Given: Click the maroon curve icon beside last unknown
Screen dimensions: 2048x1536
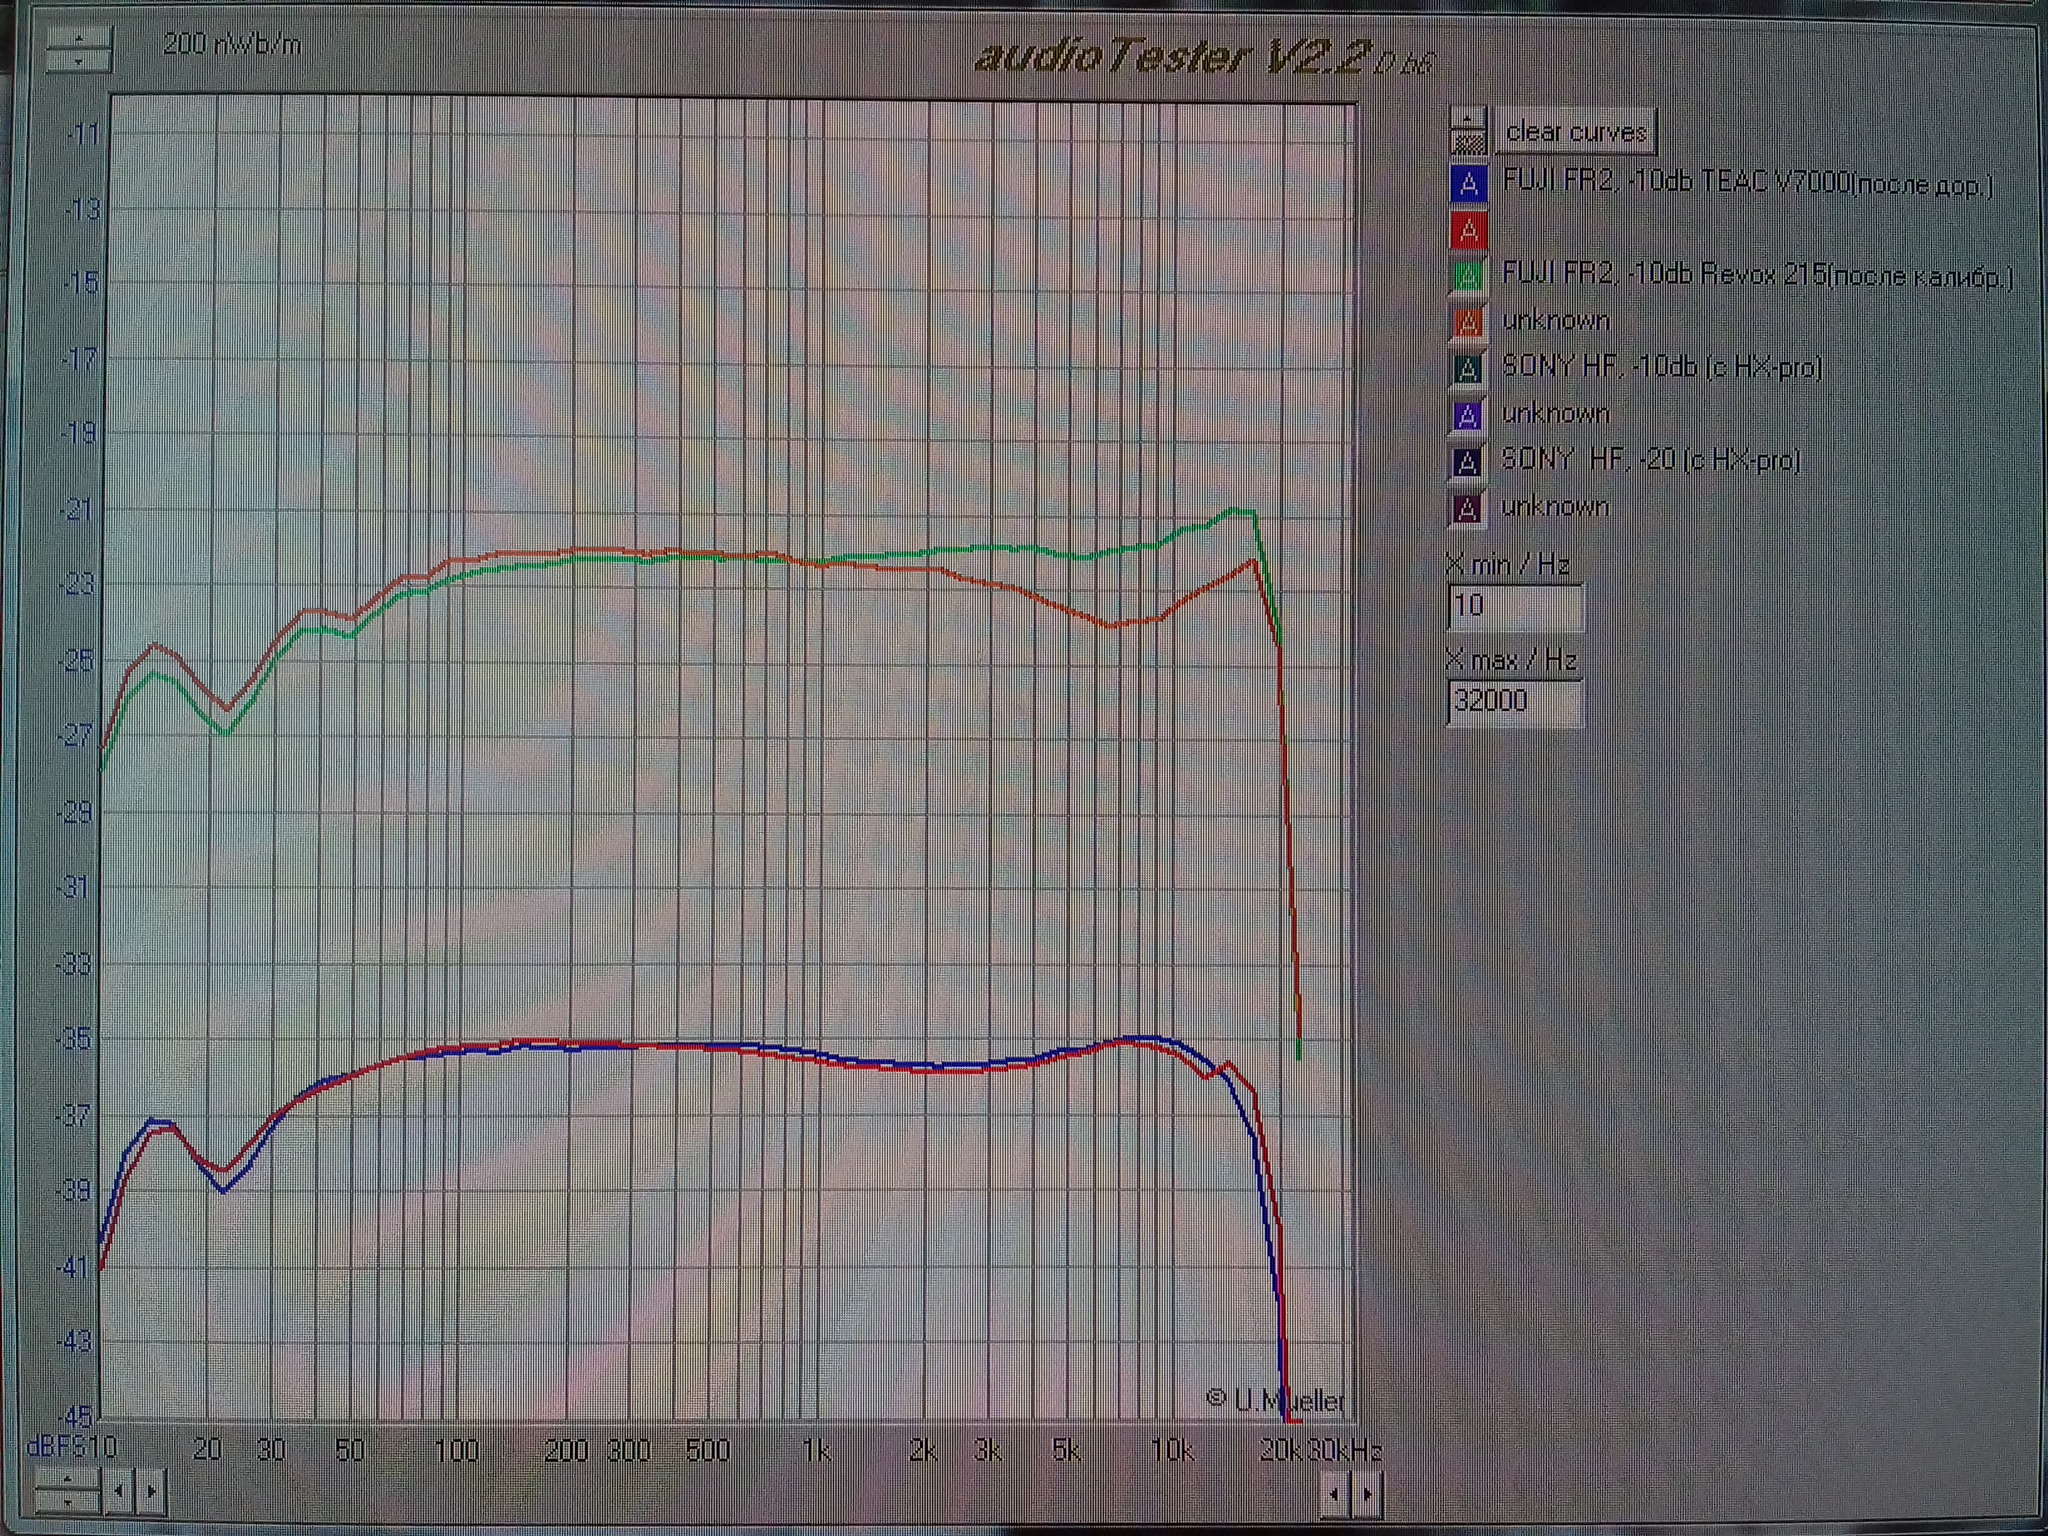Looking at the screenshot, I should click(x=1466, y=508).
